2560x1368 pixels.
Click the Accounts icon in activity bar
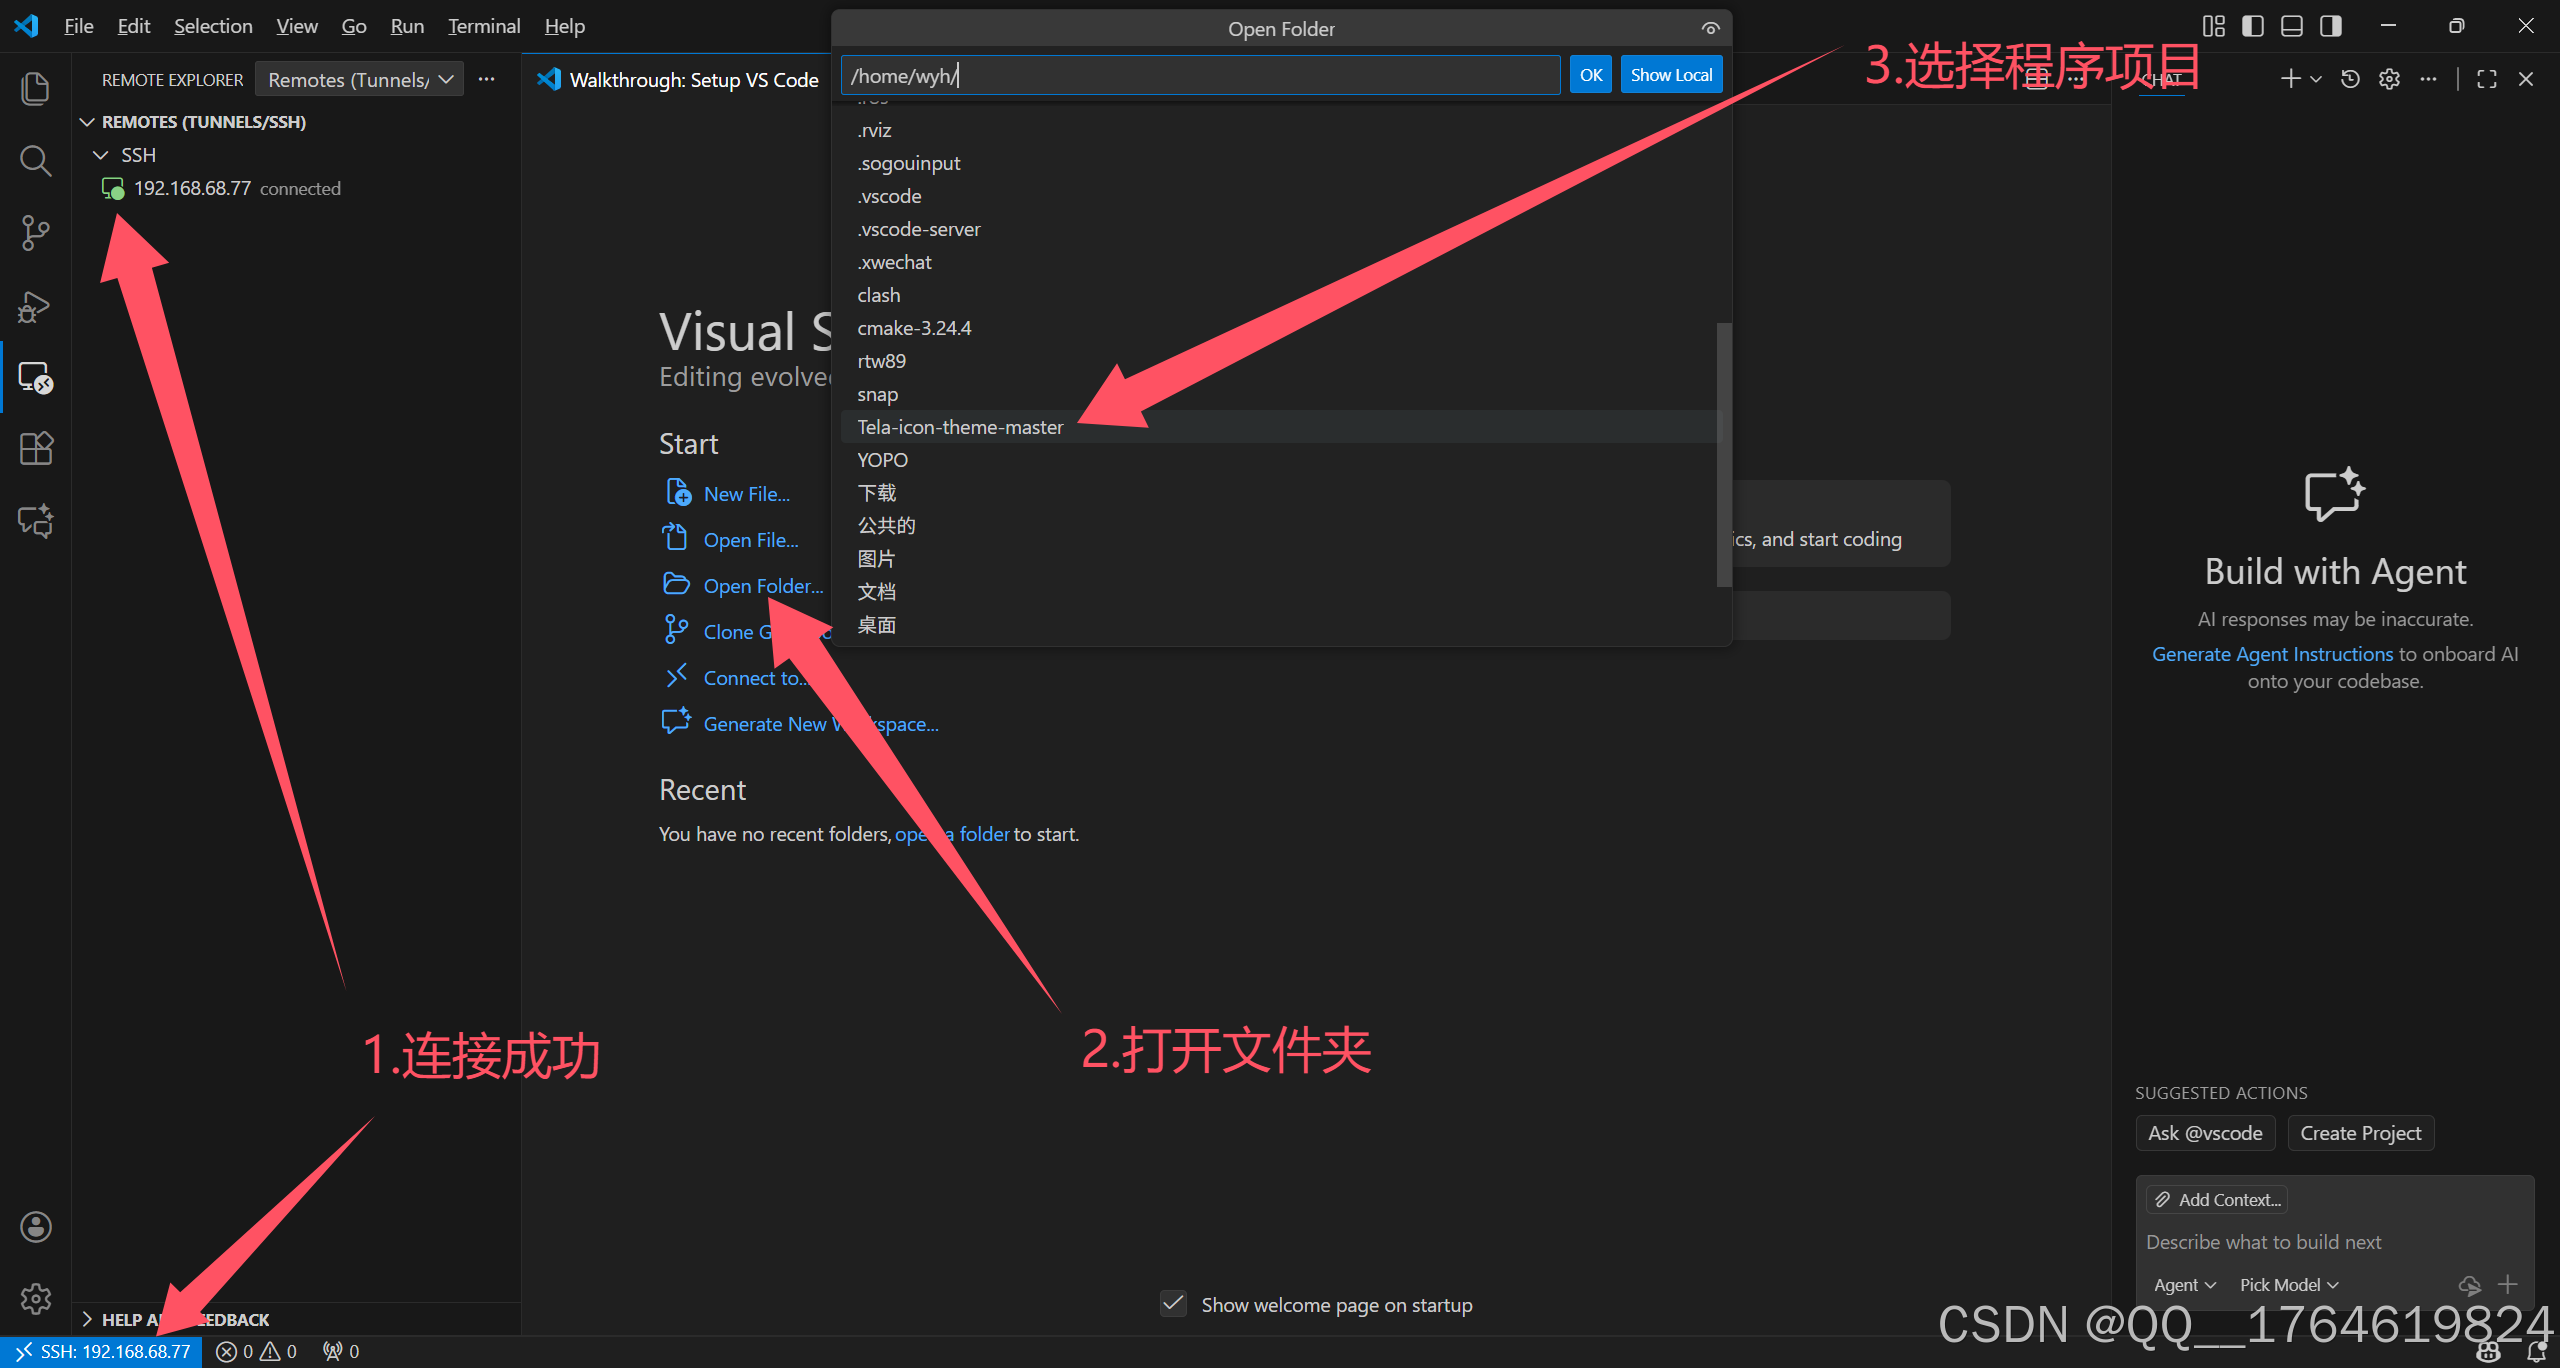click(x=36, y=1227)
